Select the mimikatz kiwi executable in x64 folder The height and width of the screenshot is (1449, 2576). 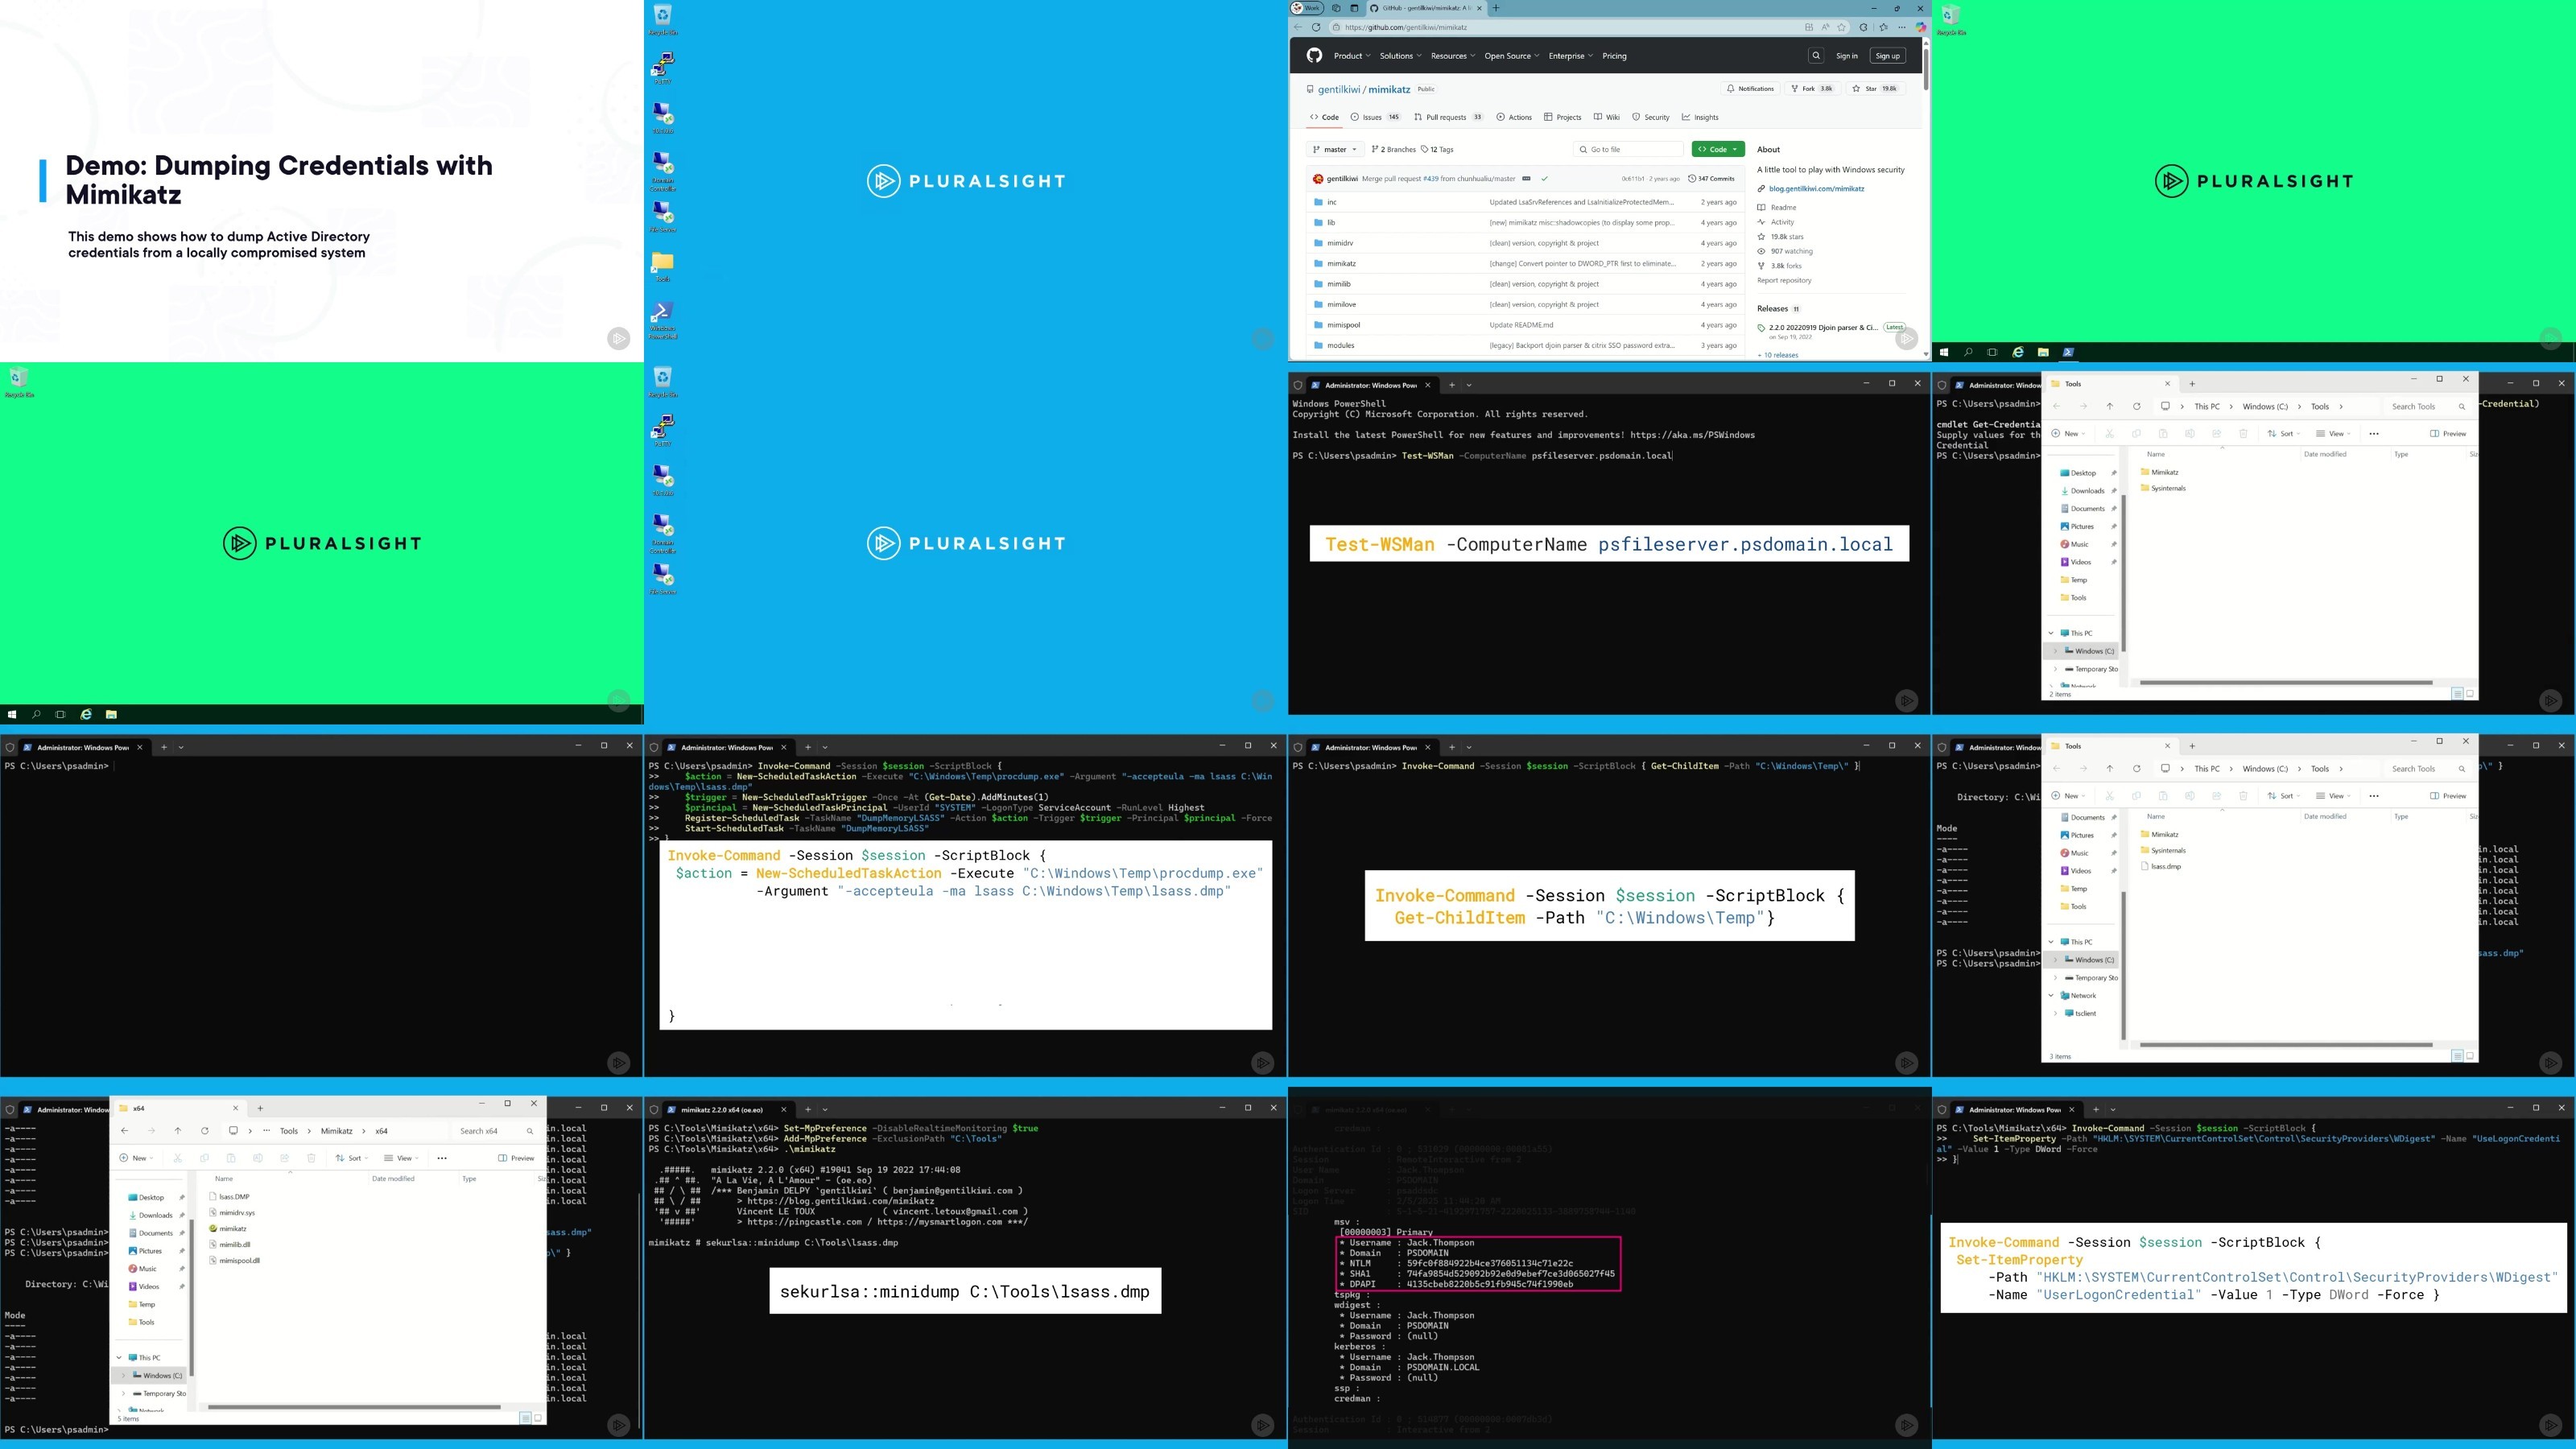pos(228,1229)
